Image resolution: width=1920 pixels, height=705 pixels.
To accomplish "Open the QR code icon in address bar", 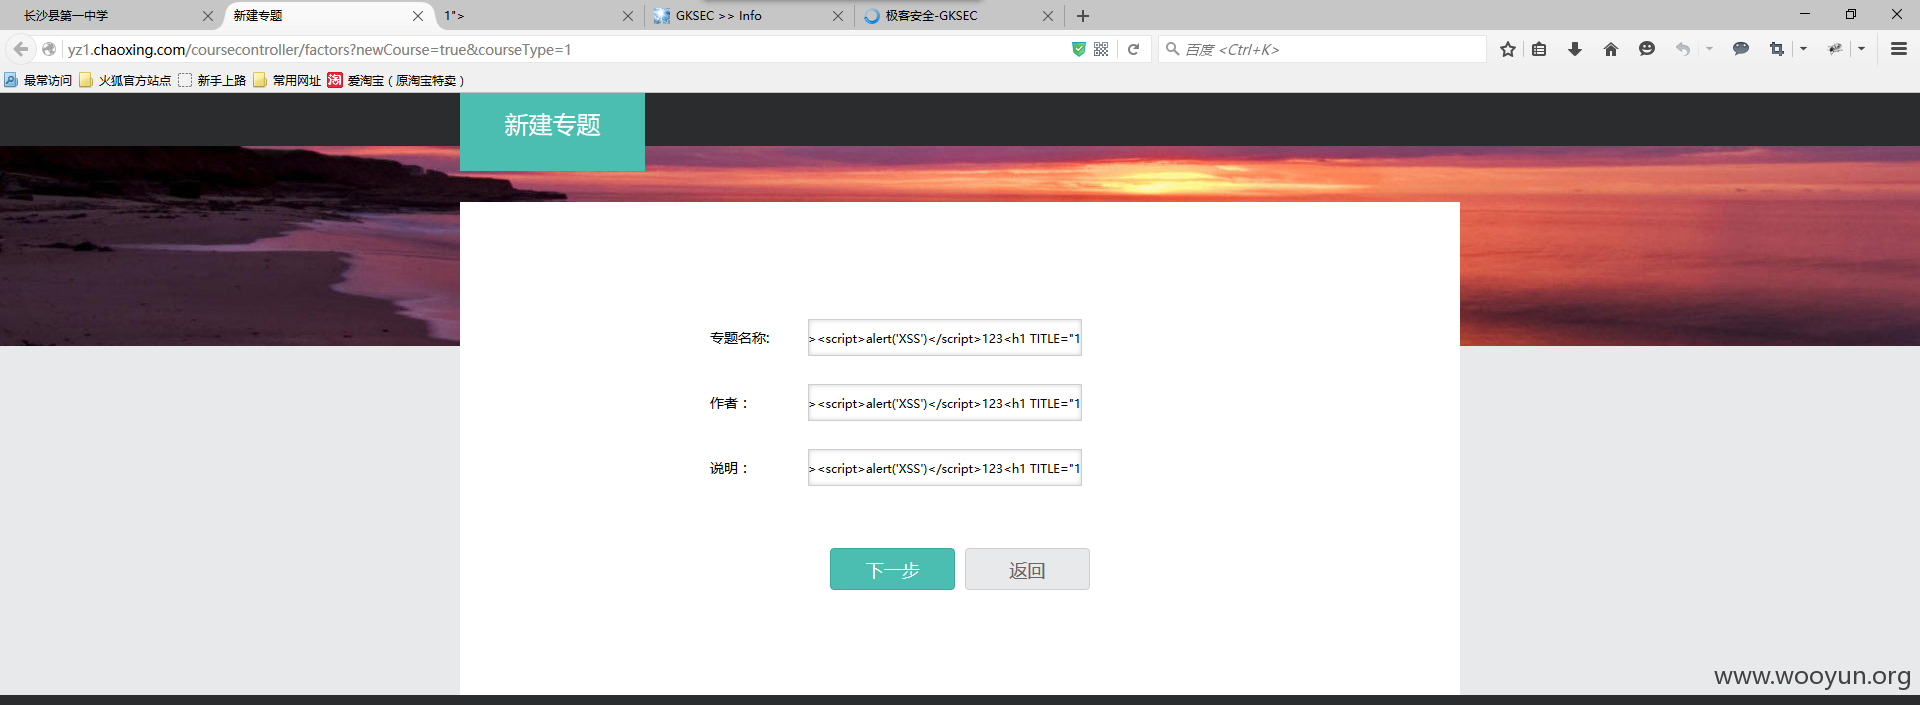I will point(1101,49).
